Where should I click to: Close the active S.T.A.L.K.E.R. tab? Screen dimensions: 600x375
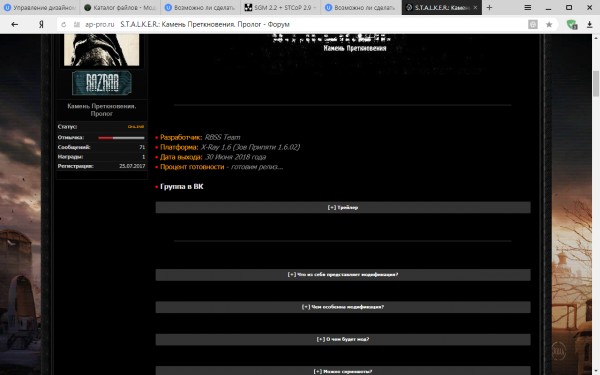pyautogui.click(x=475, y=7)
